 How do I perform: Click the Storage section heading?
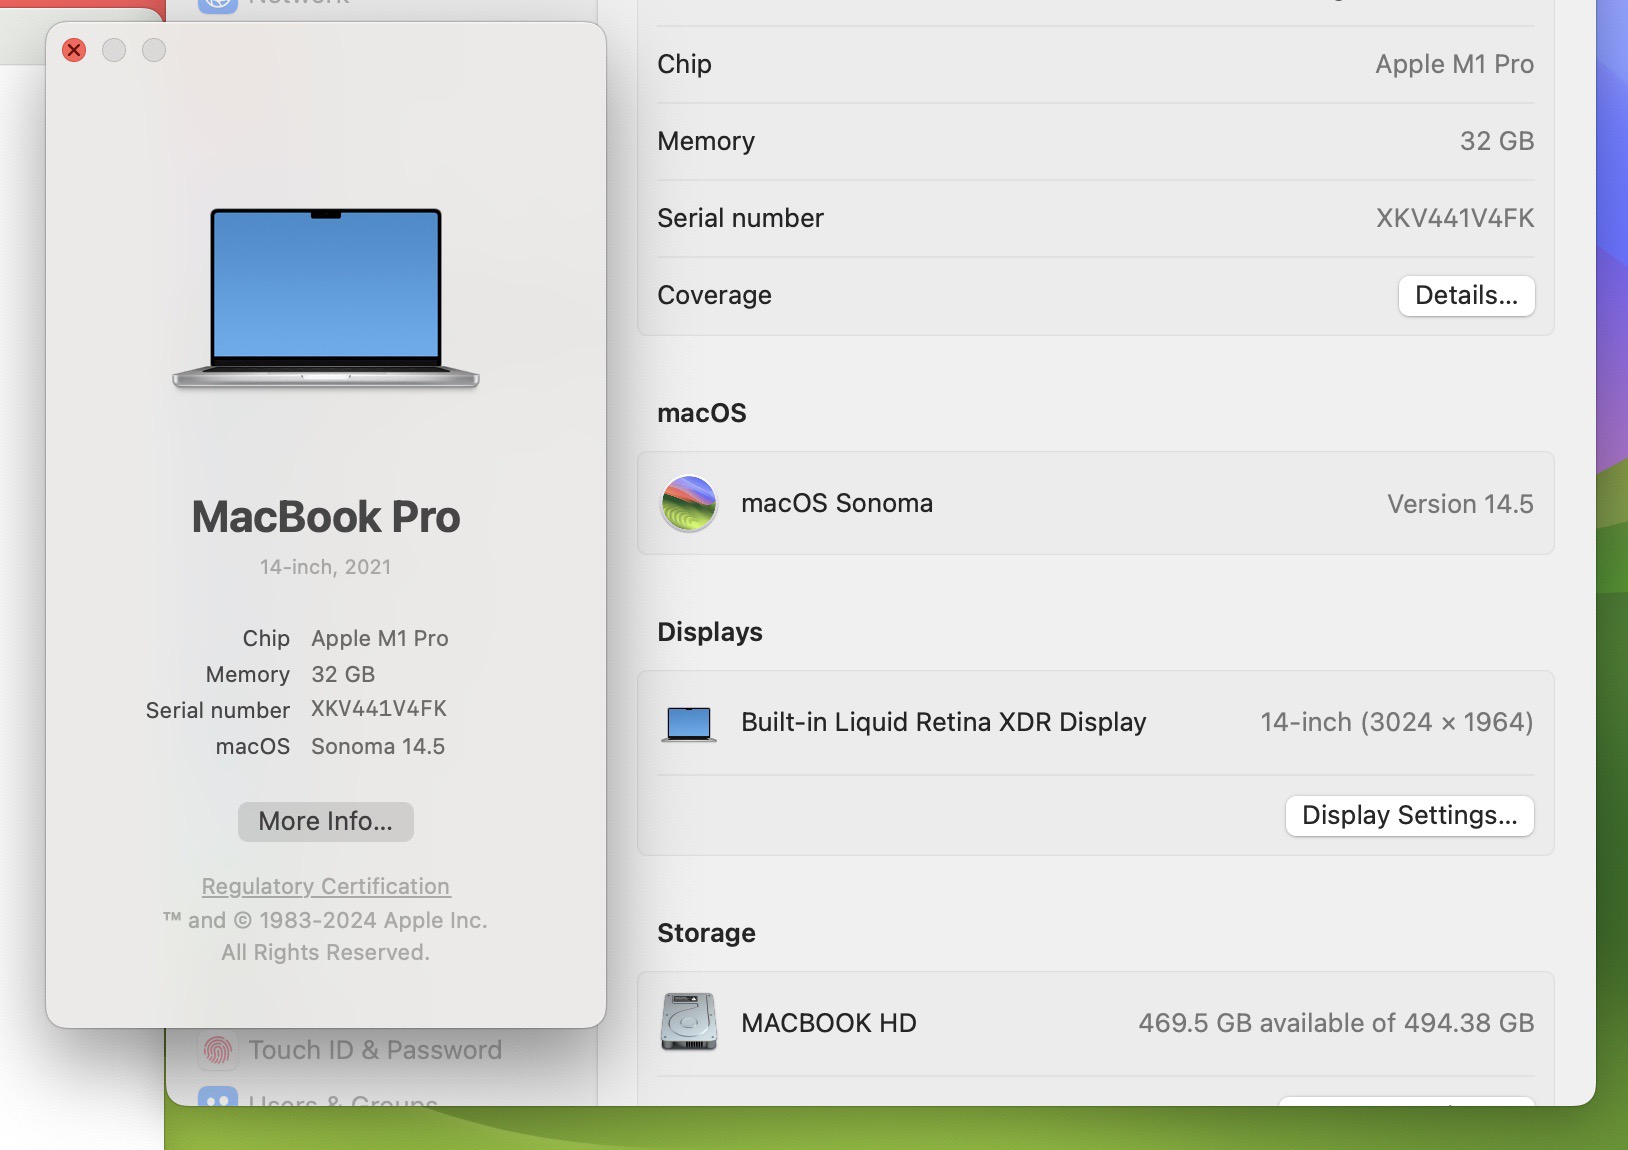[706, 933]
